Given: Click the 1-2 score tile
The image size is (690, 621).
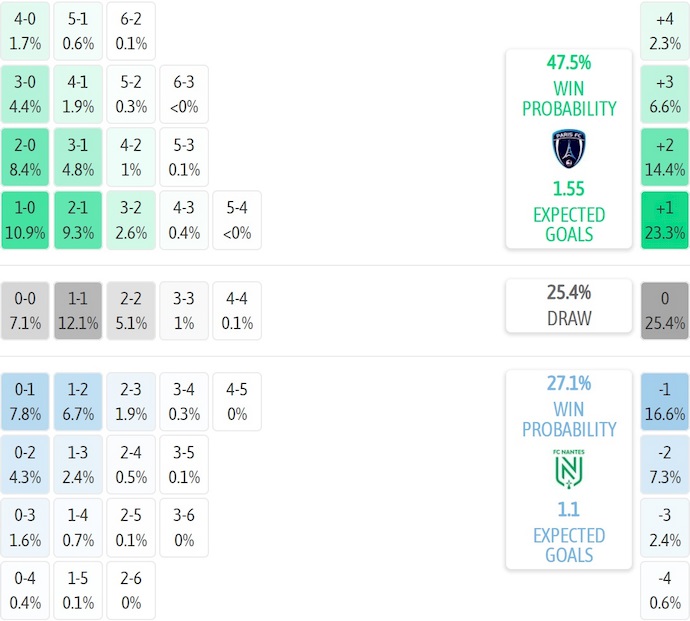Looking at the screenshot, I should click(78, 401).
